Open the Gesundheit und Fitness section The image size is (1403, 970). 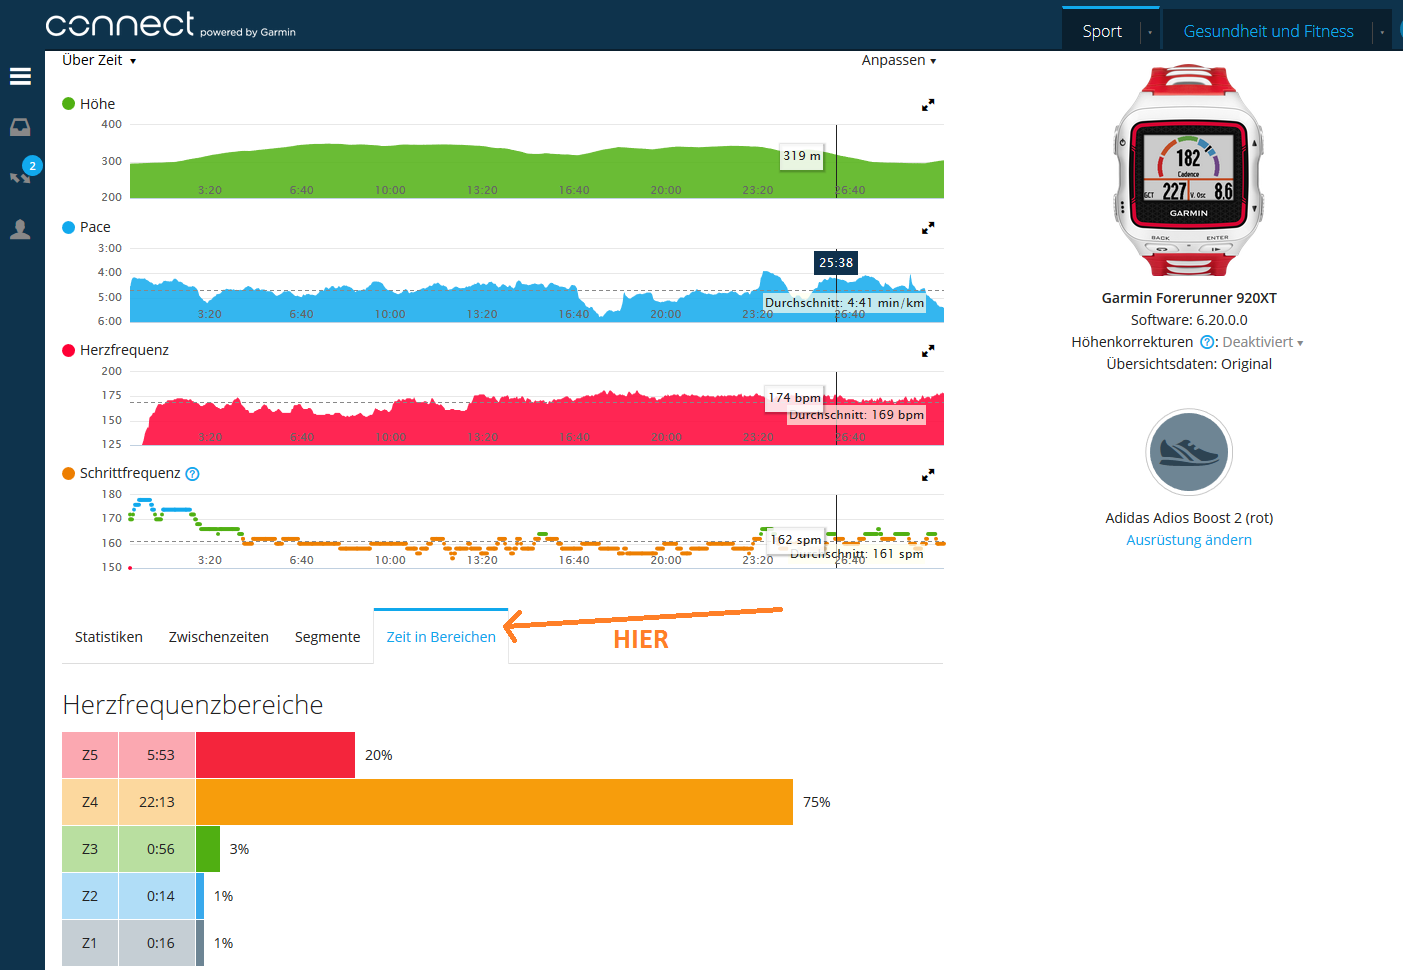pos(1268,31)
